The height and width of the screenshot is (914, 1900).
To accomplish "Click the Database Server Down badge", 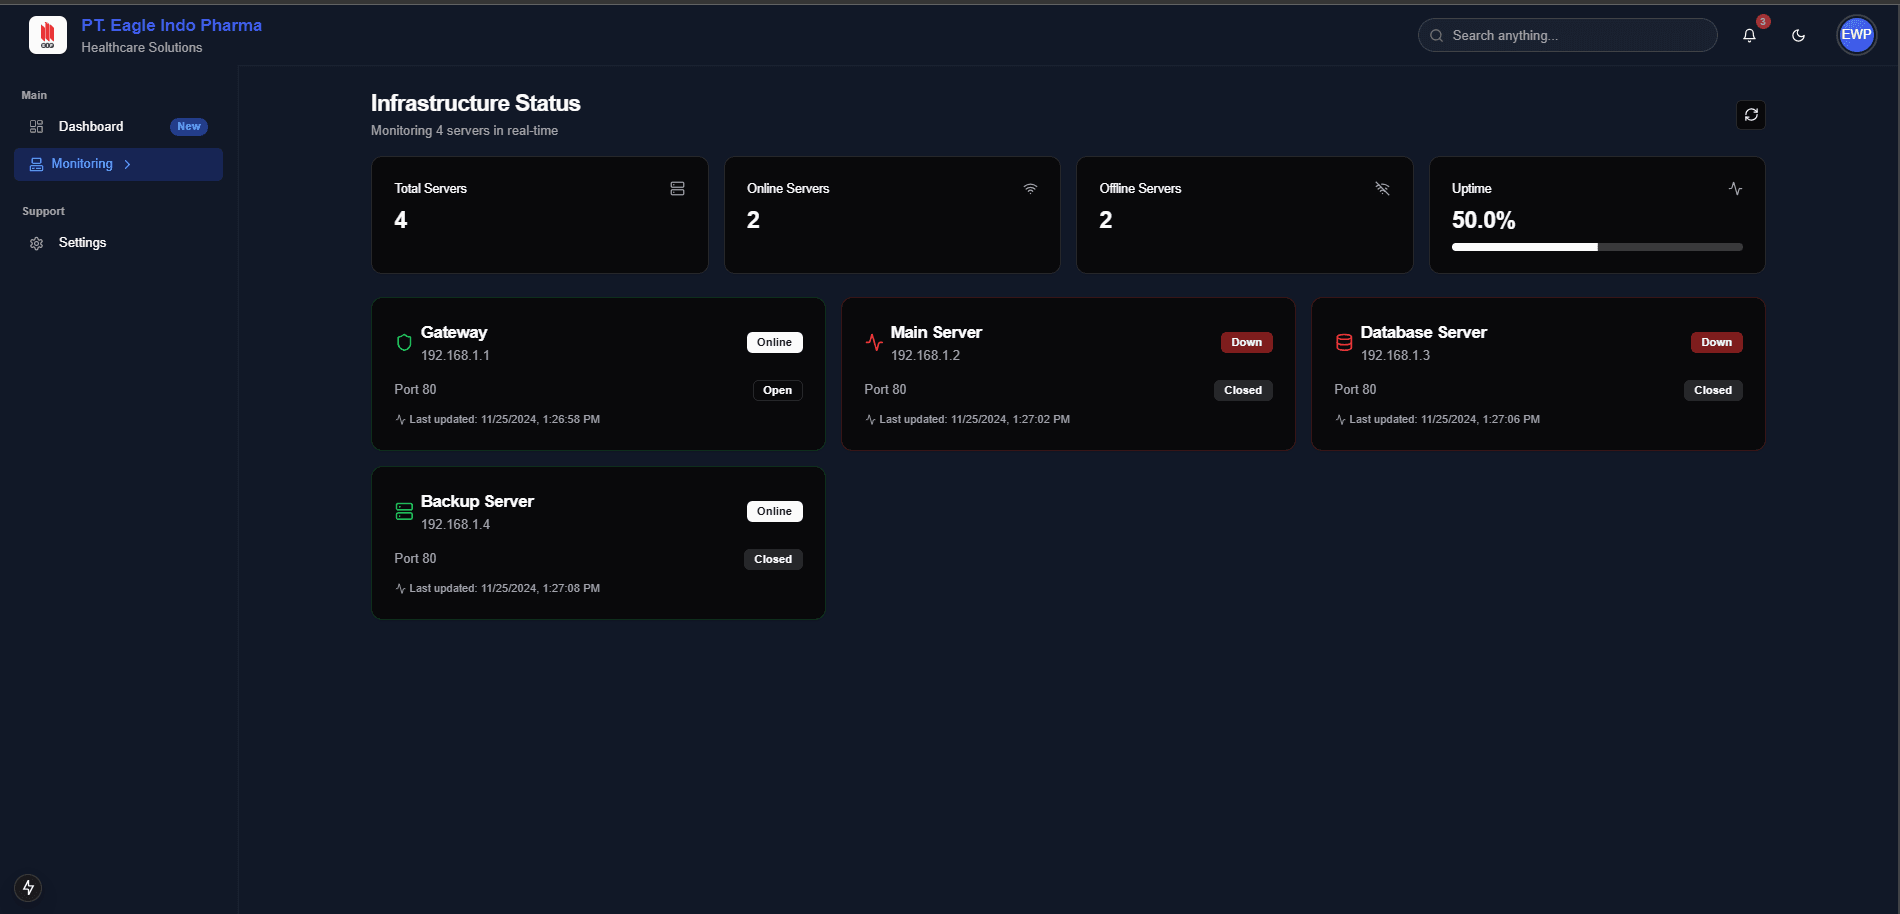I will [1716, 343].
